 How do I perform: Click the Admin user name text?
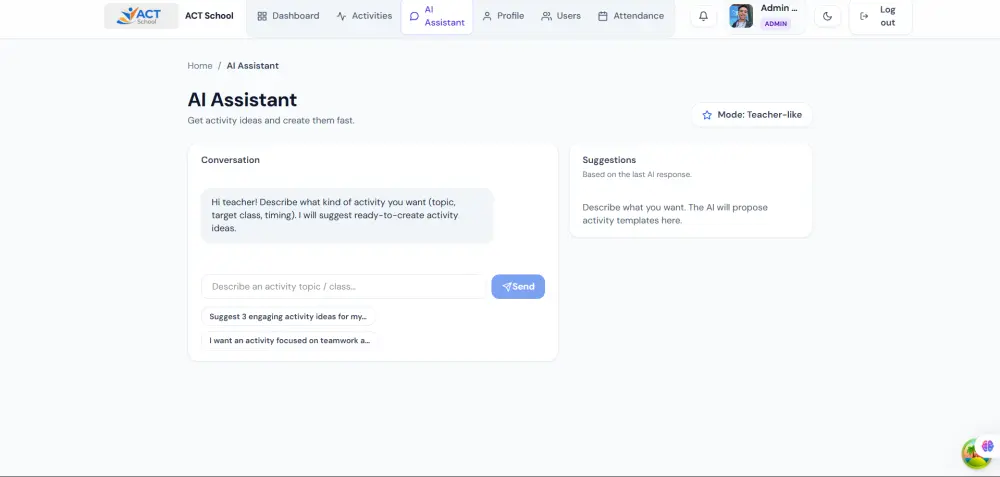tap(779, 8)
